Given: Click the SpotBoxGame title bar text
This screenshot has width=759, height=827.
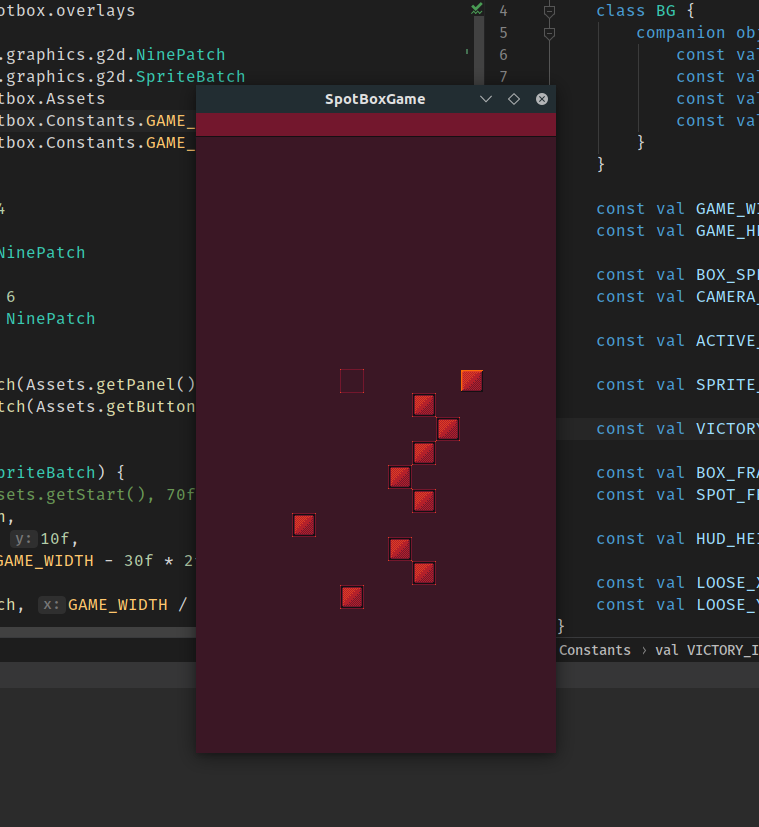Looking at the screenshot, I should pyautogui.click(x=375, y=99).
